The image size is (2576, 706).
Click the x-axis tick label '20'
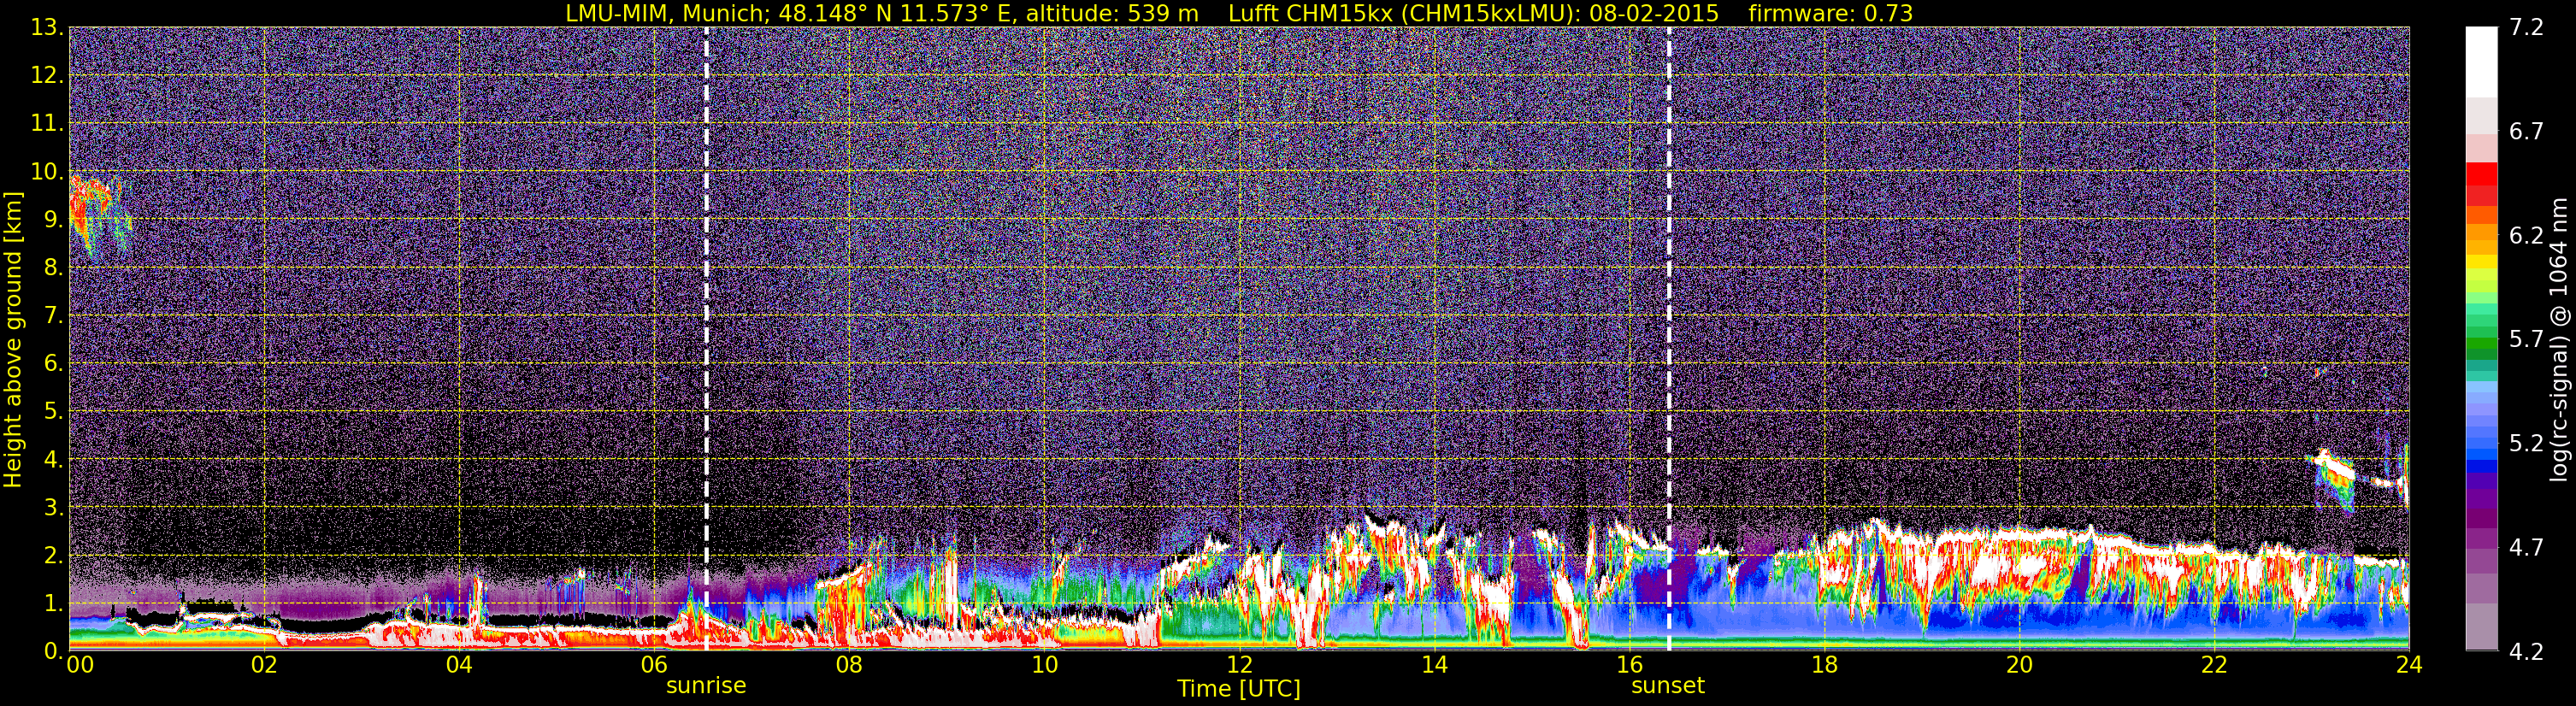pos(2019,665)
